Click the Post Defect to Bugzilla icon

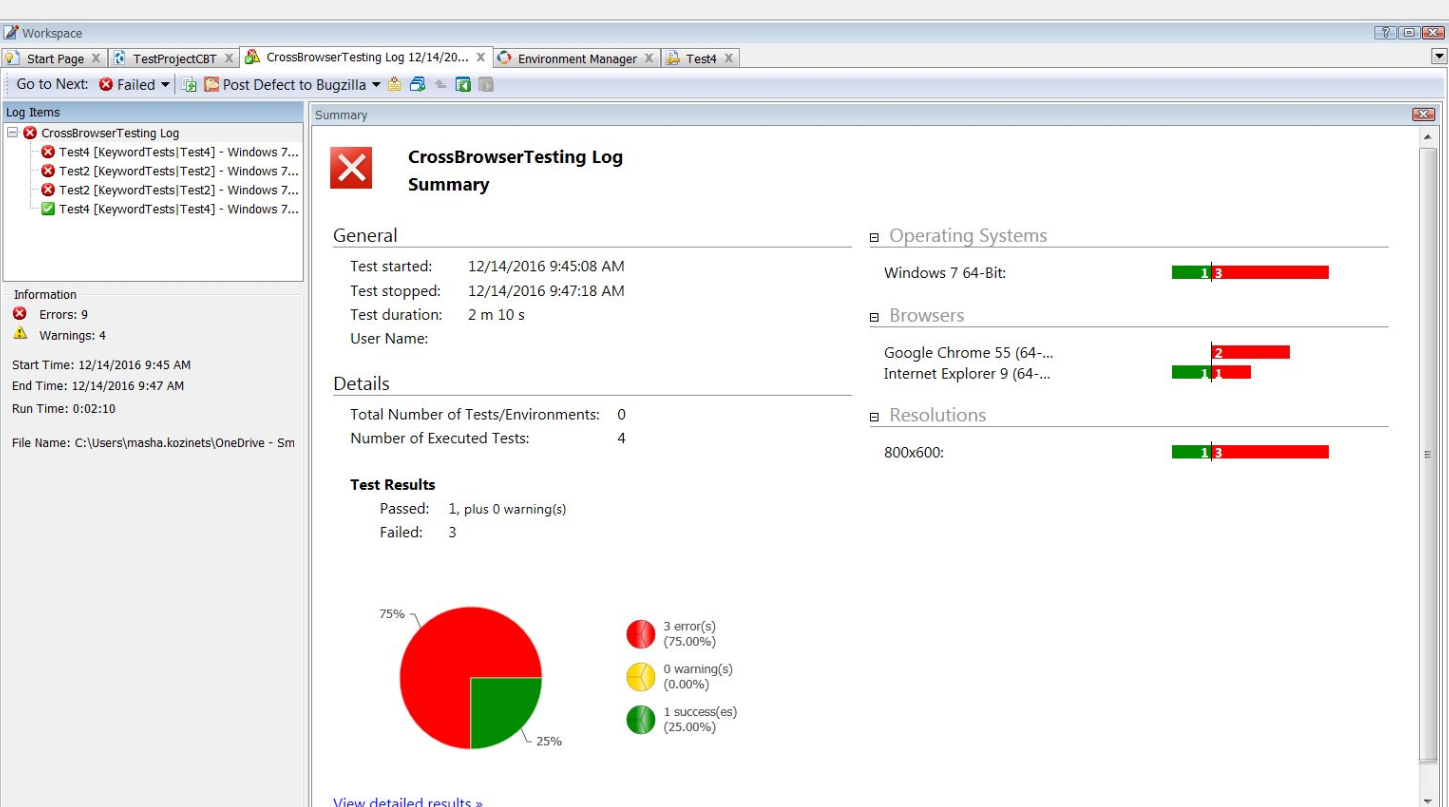click(212, 85)
